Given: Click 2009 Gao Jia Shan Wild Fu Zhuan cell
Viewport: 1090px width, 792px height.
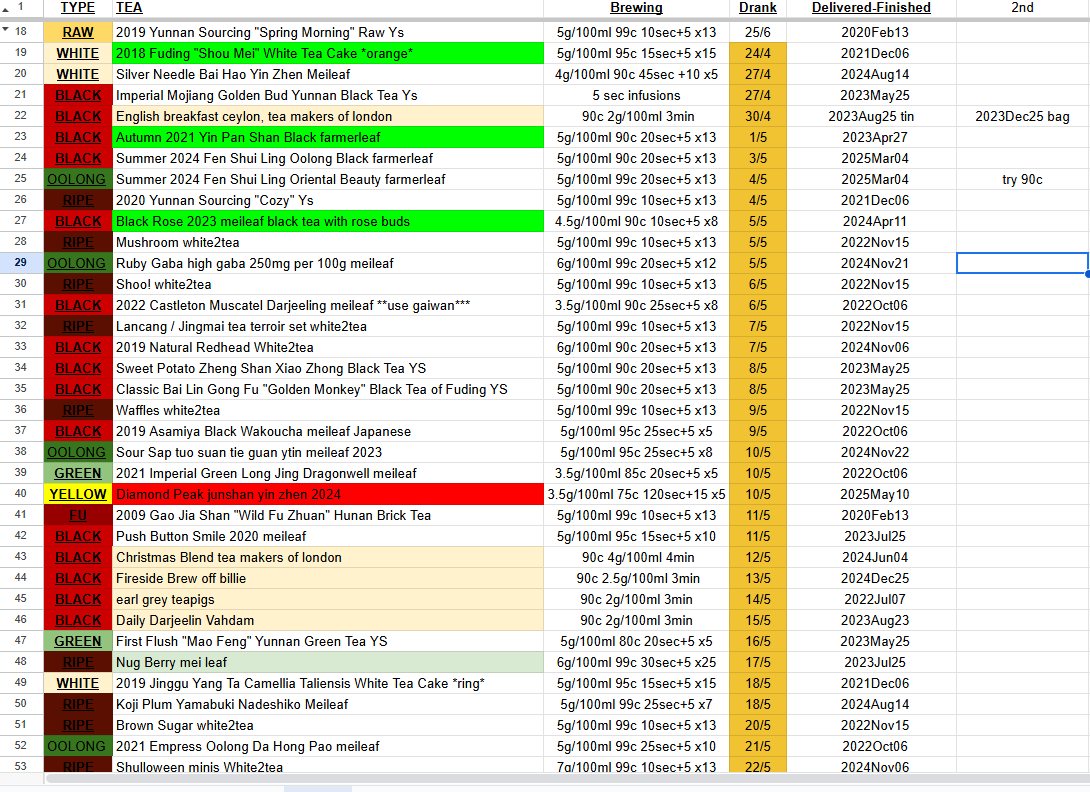Looking at the screenshot, I should pos(328,515).
